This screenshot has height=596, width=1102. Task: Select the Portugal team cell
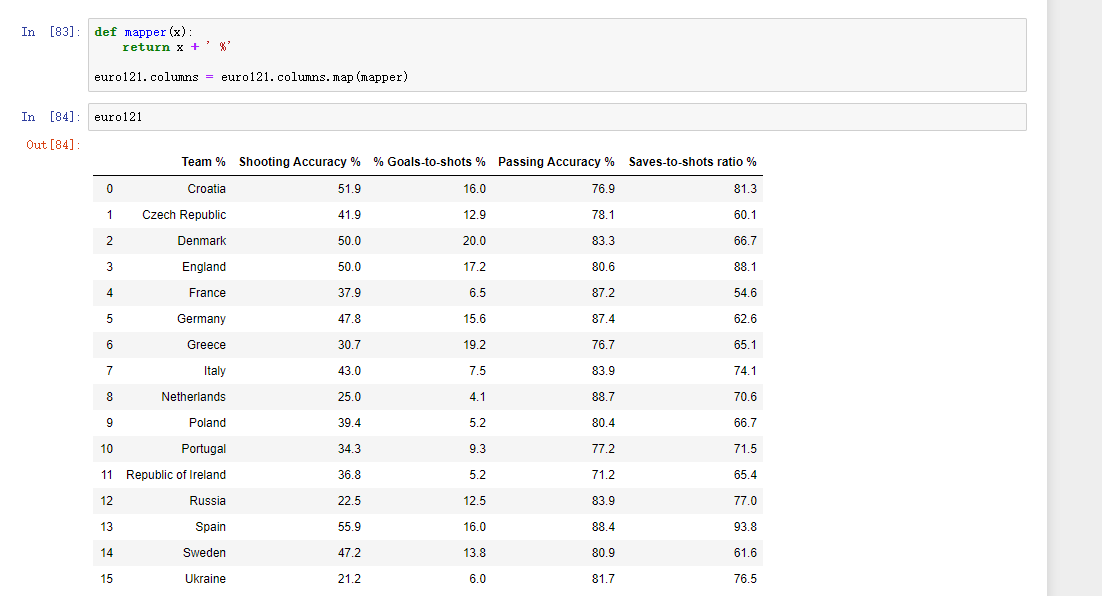point(204,449)
